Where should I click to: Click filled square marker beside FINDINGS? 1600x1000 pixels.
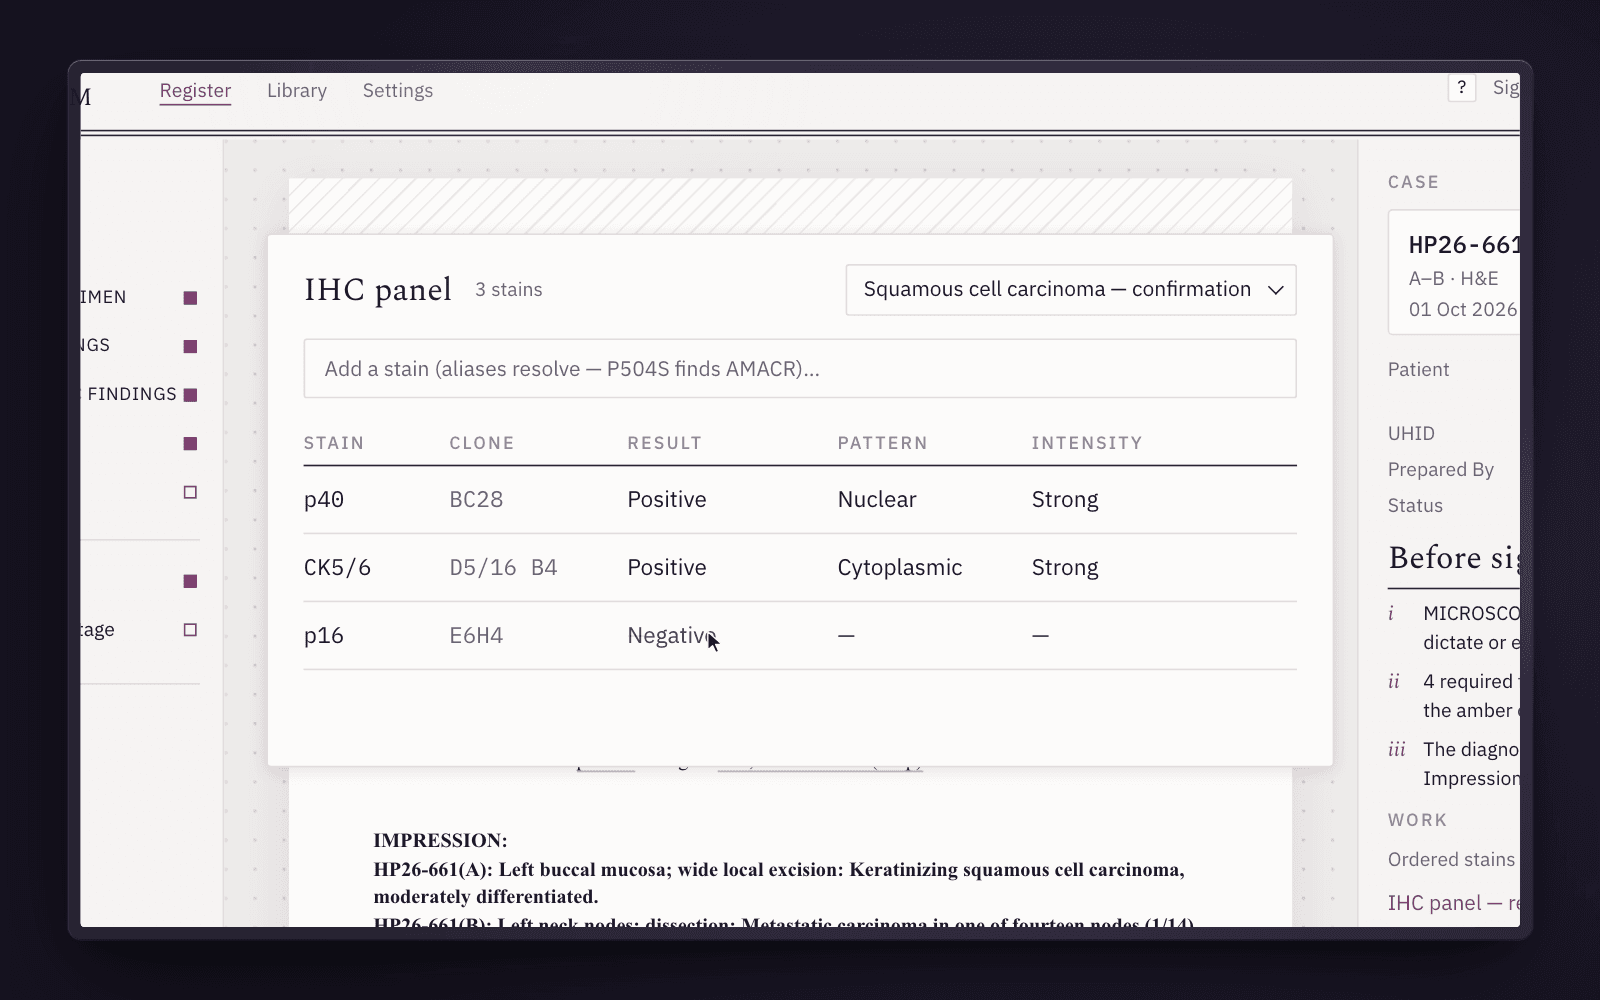pos(190,395)
